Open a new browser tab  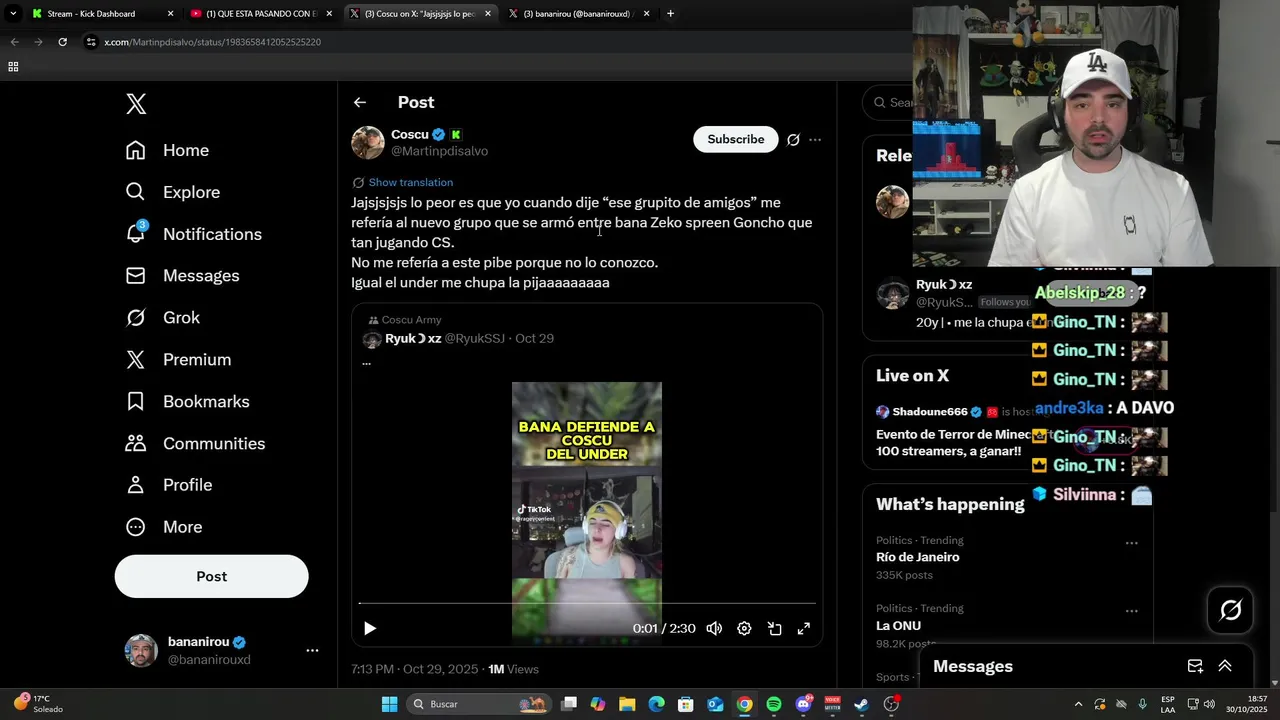[670, 14]
